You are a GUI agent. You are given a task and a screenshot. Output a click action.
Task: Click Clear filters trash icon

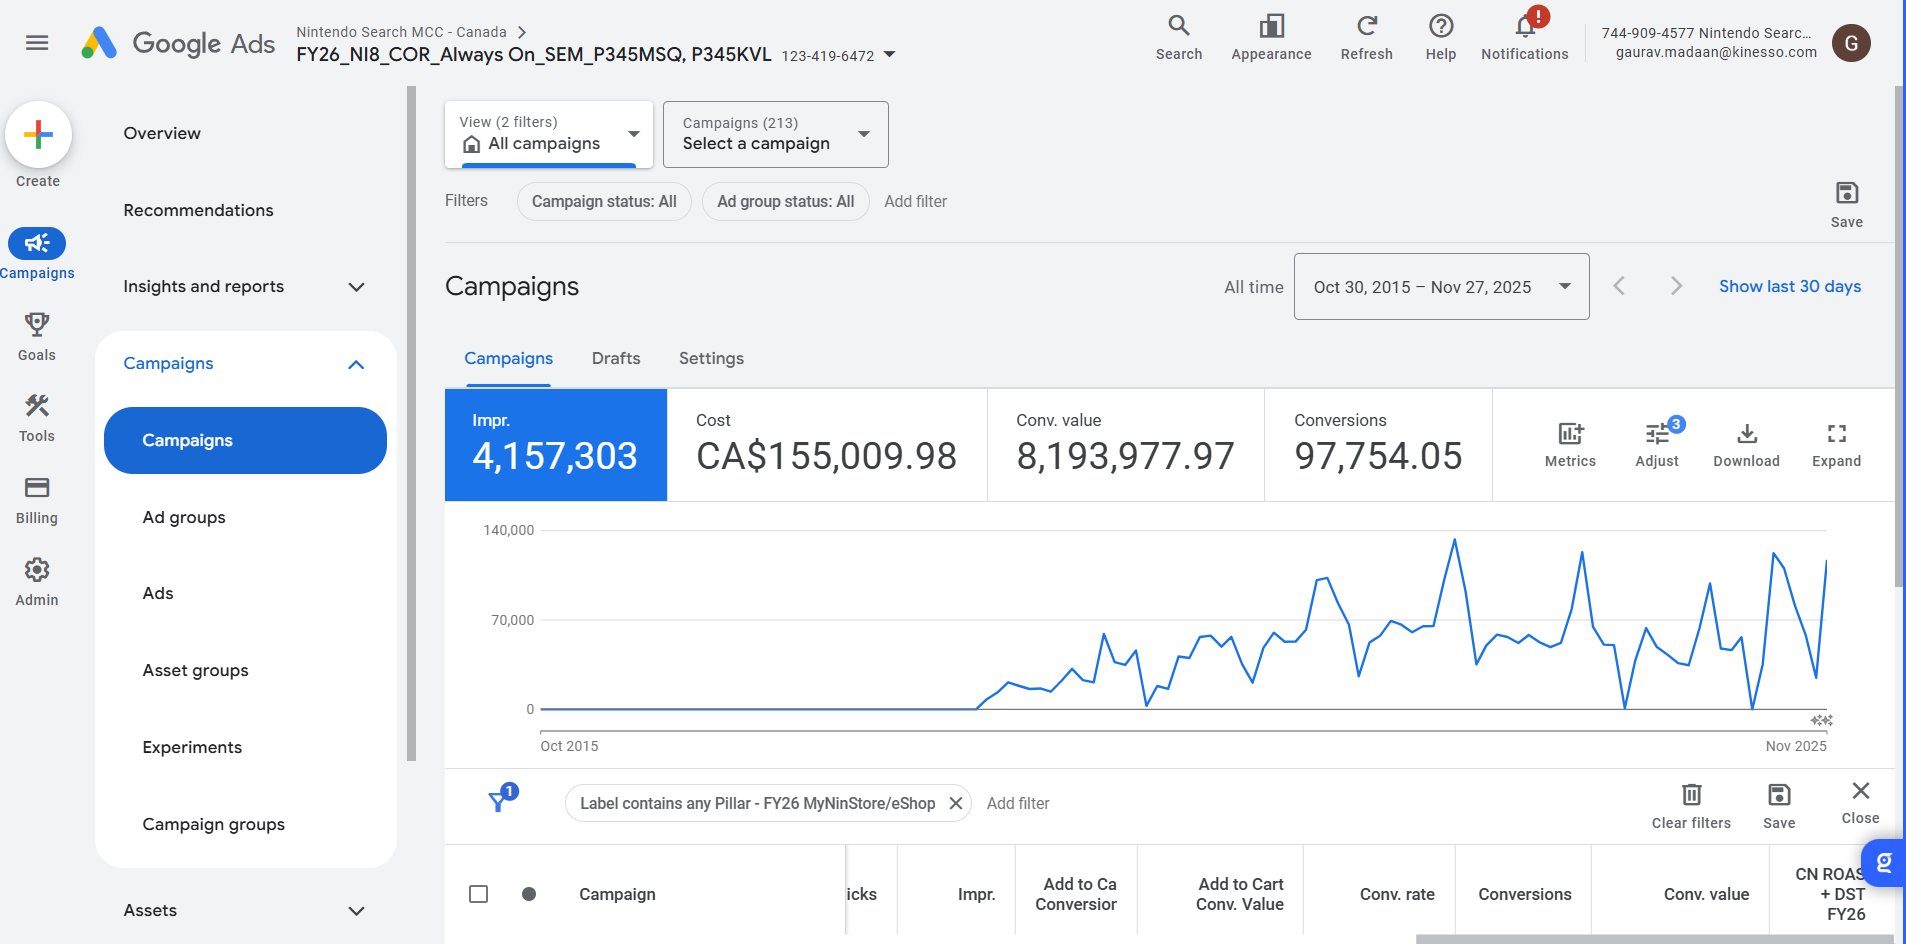coord(1691,795)
